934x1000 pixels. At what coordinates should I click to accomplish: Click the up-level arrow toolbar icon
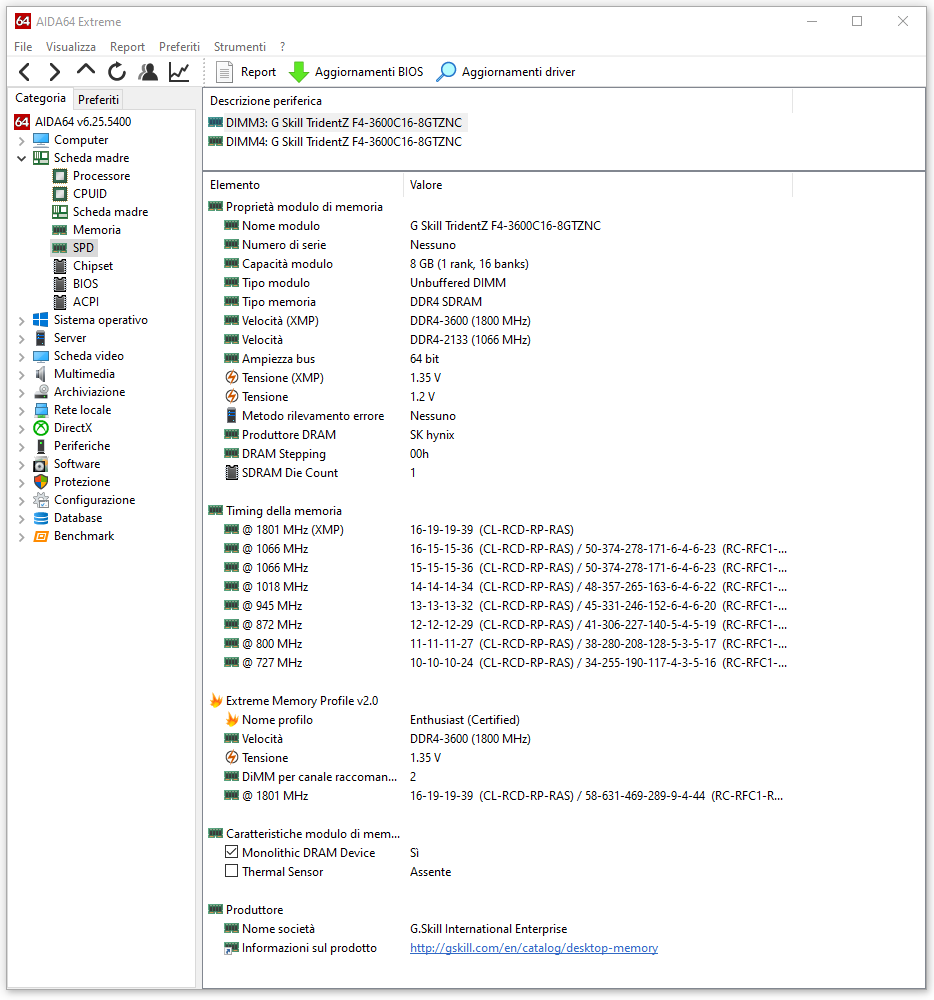pyautogui.click(x=85, y=70)
